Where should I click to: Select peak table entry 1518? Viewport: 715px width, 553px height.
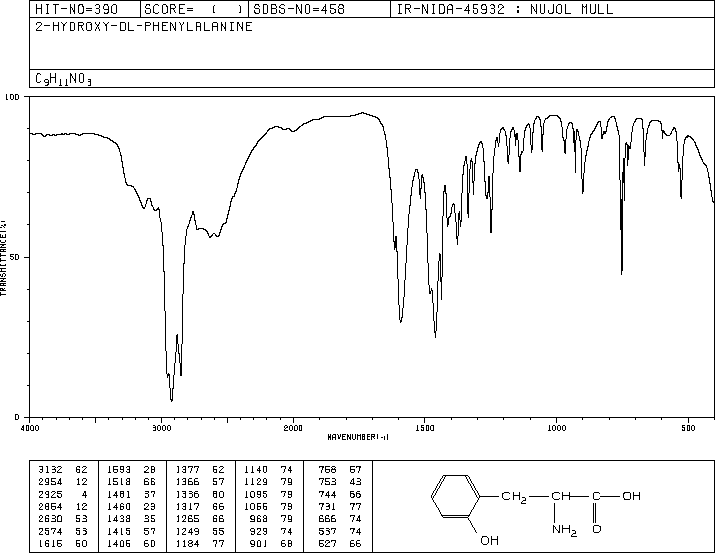click(x=119, y=482)
